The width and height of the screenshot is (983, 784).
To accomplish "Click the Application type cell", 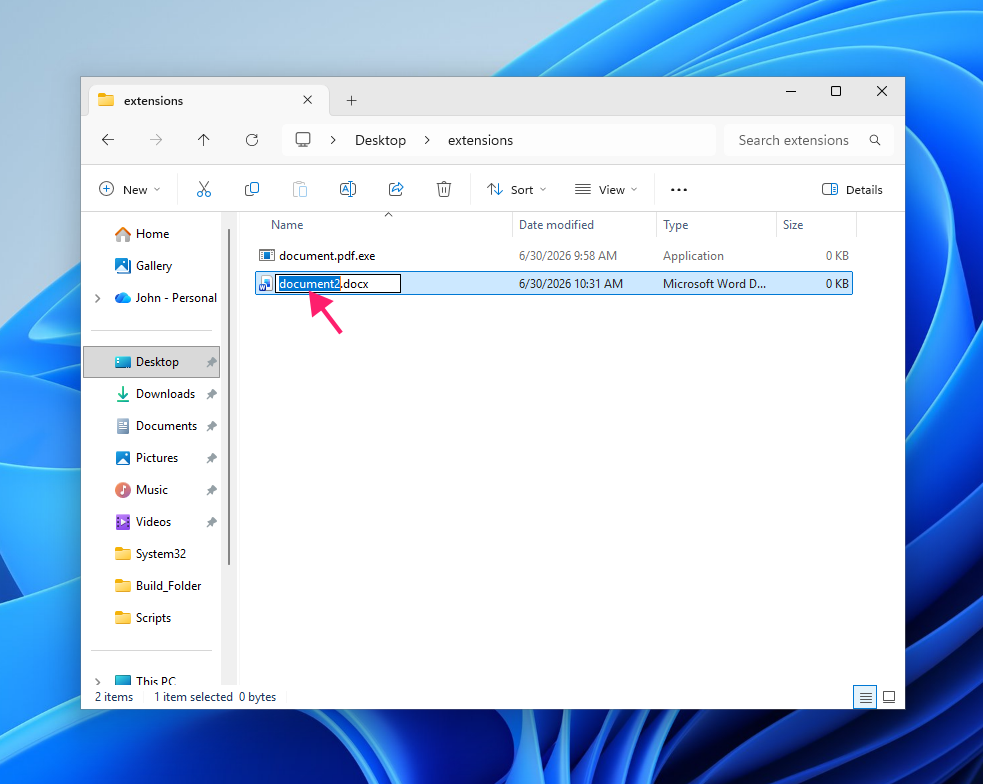I will coord(693,256).
